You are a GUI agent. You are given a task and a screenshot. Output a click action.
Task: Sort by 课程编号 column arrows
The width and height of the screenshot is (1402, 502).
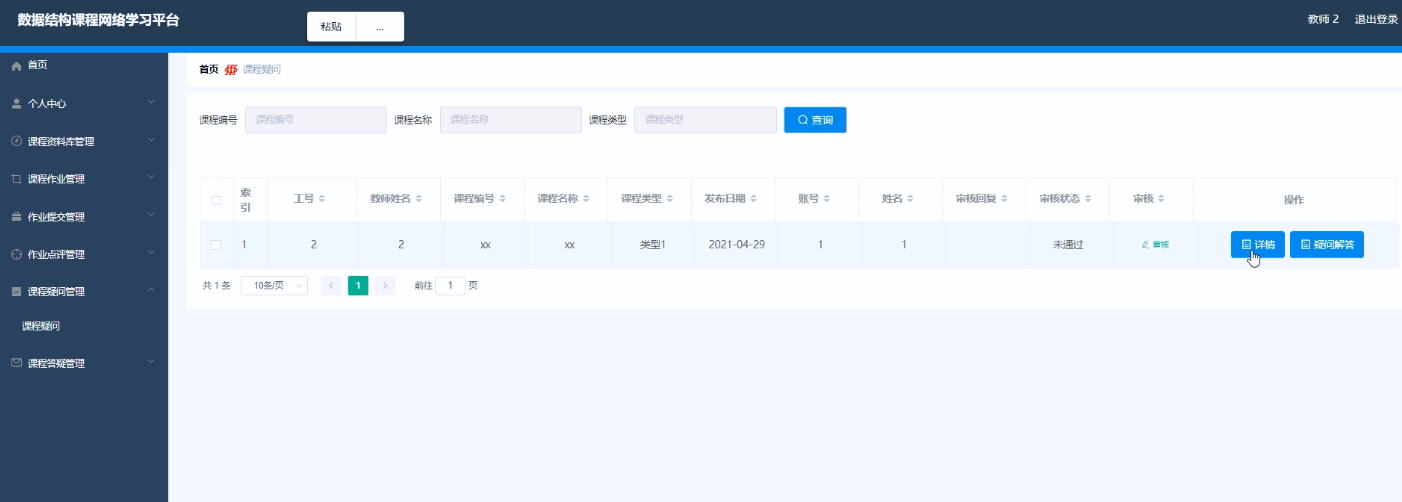tap(502, 199)
